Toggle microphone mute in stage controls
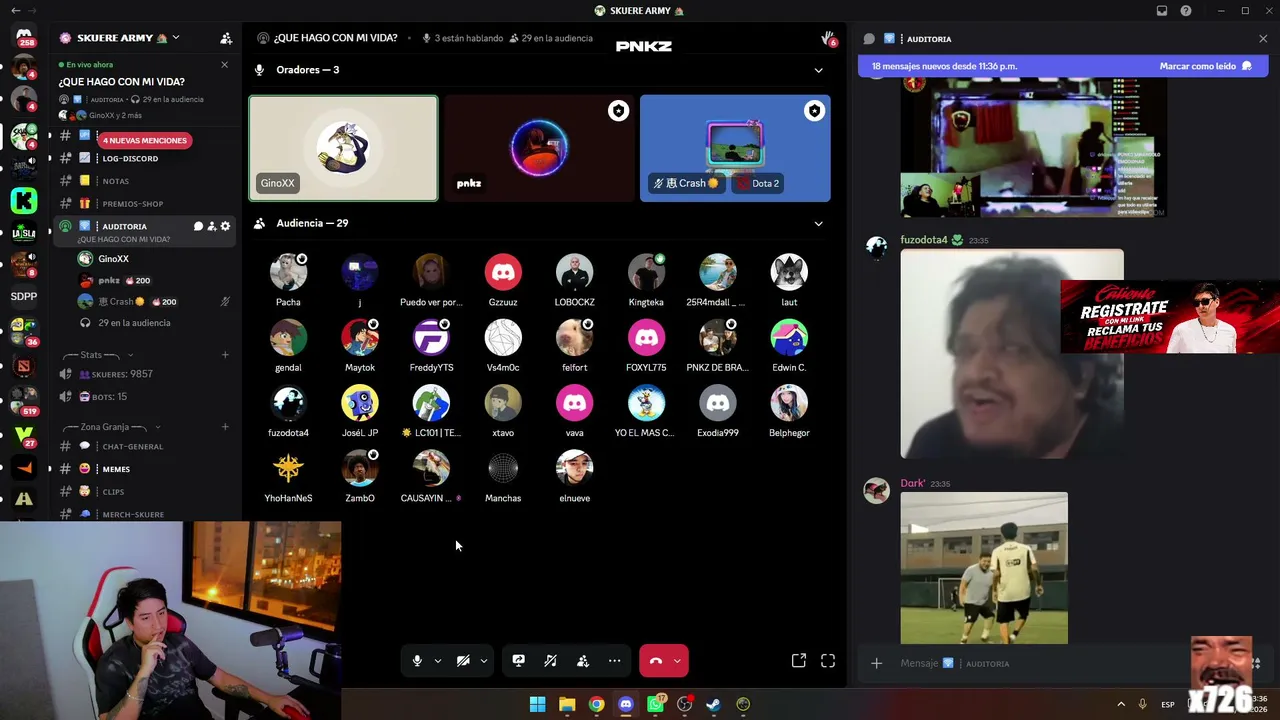 pos(417,661)
